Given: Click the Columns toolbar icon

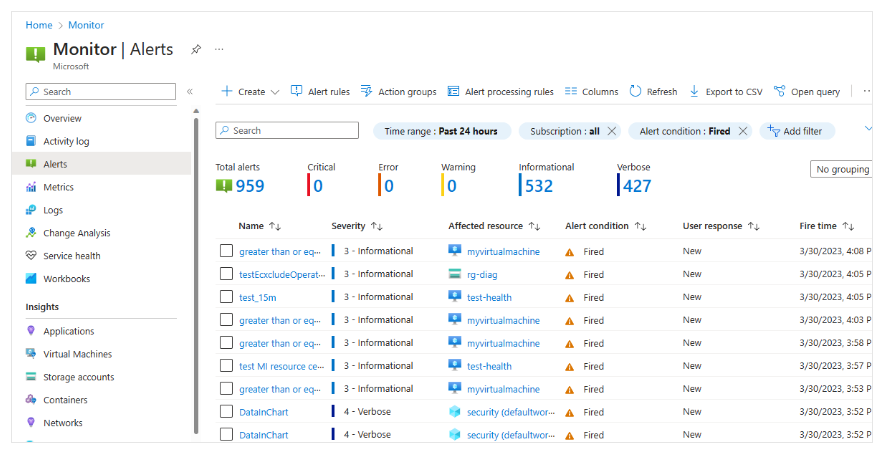Looking at the screenshot, I should (x=571, y=92).
